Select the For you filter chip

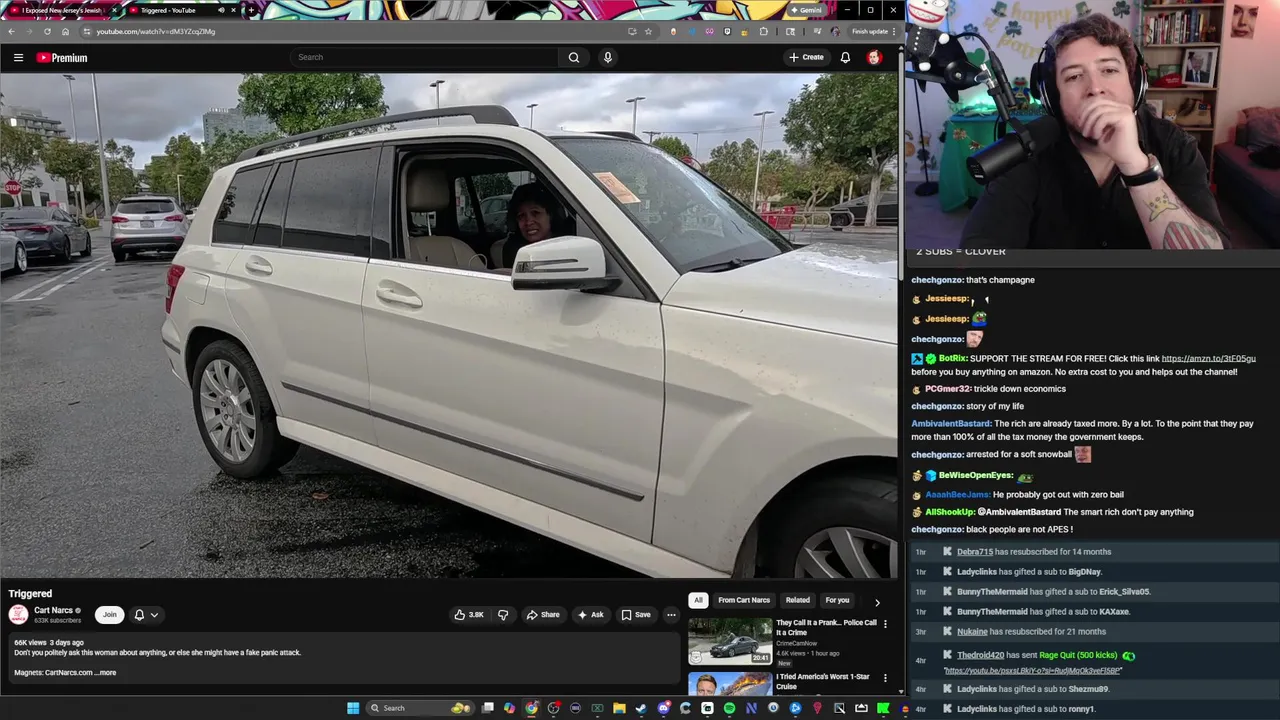point(837,600)
